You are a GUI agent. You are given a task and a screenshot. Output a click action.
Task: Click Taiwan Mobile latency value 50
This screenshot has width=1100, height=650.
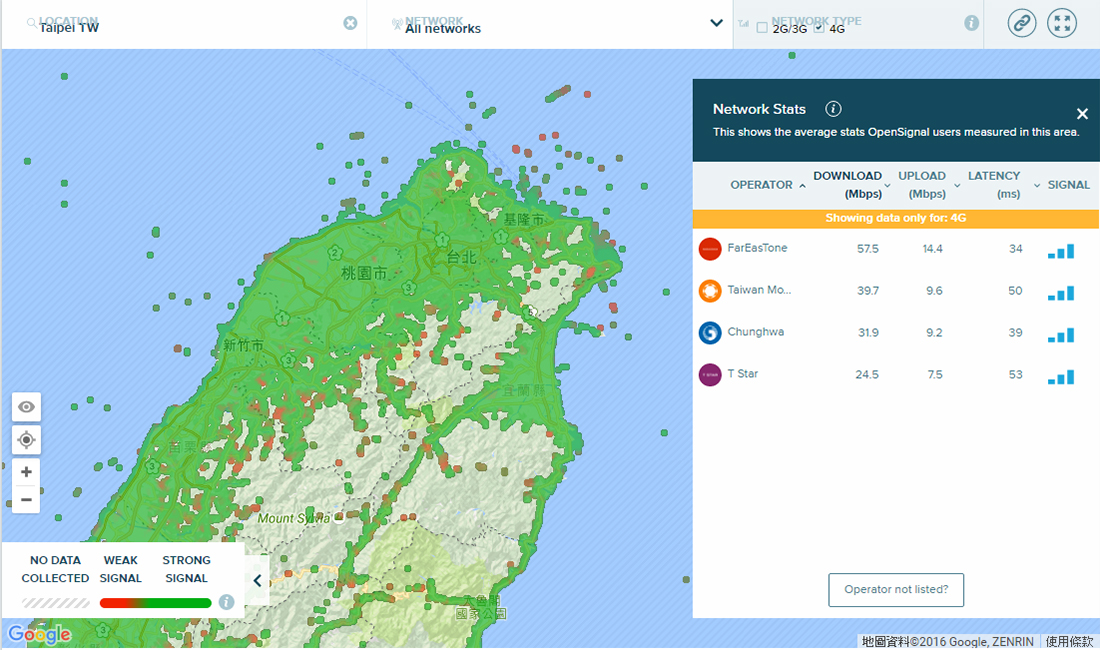click(x=1015, y=291)
